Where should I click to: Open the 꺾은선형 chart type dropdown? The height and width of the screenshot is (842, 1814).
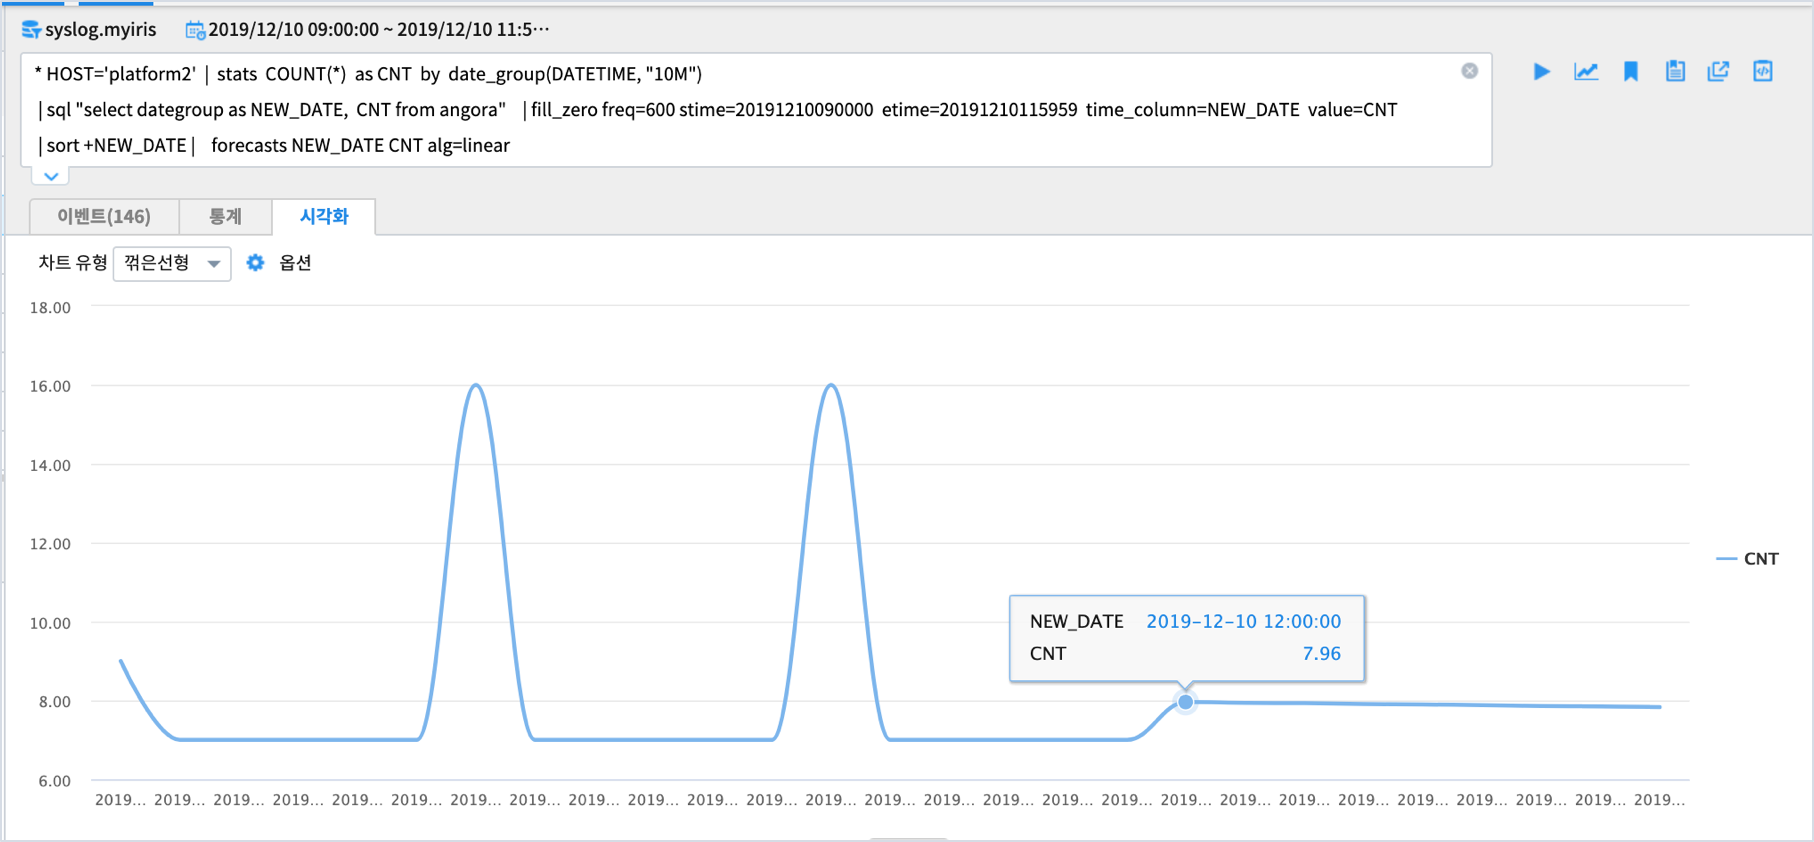172,263
